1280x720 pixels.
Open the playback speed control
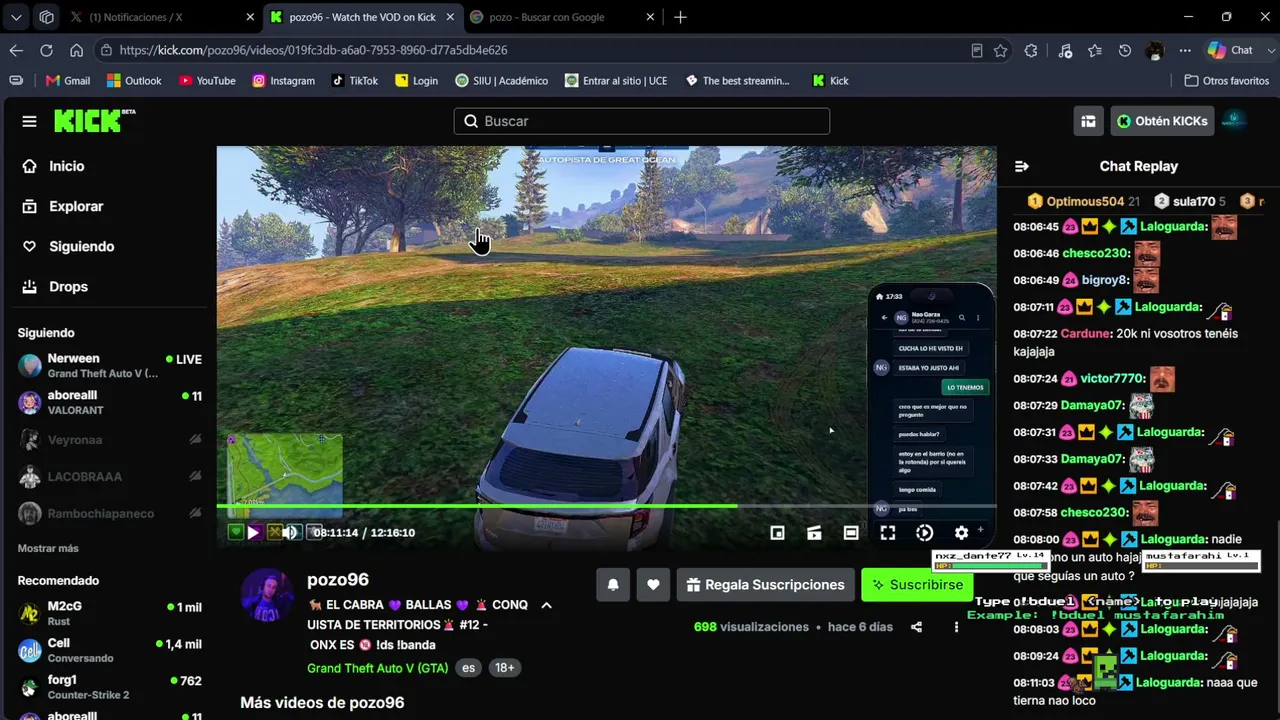[x=924, y=533]
